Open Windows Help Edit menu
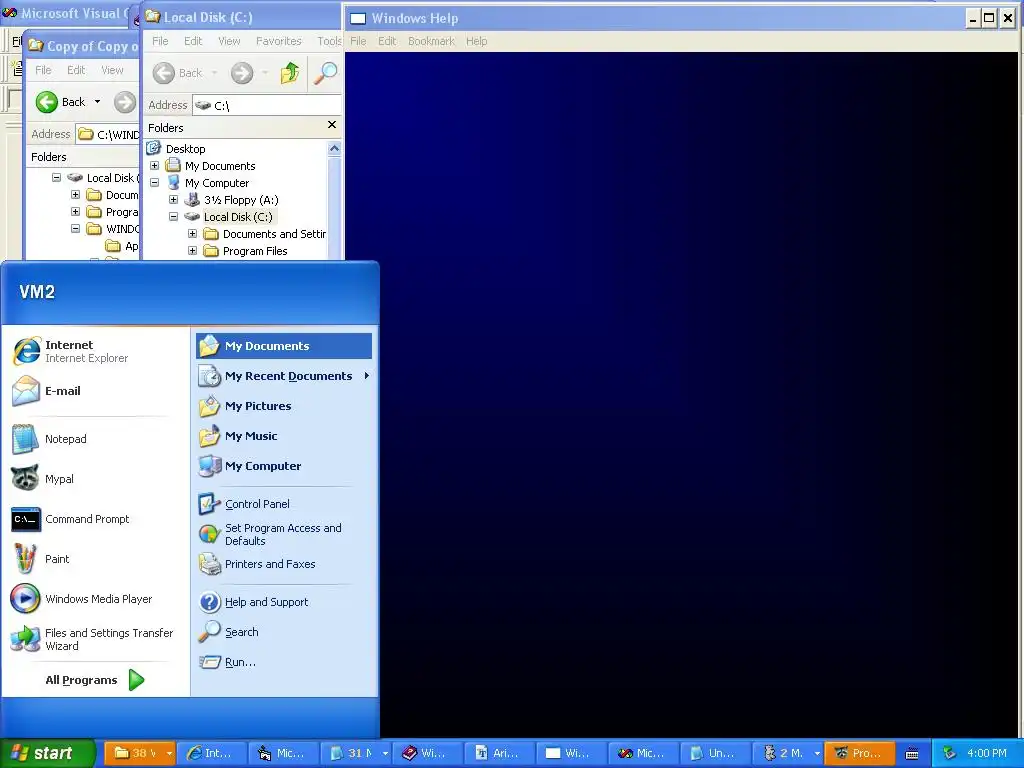Image resolution: width=1024 pixels, height=768 pixels. click(387, 41)
